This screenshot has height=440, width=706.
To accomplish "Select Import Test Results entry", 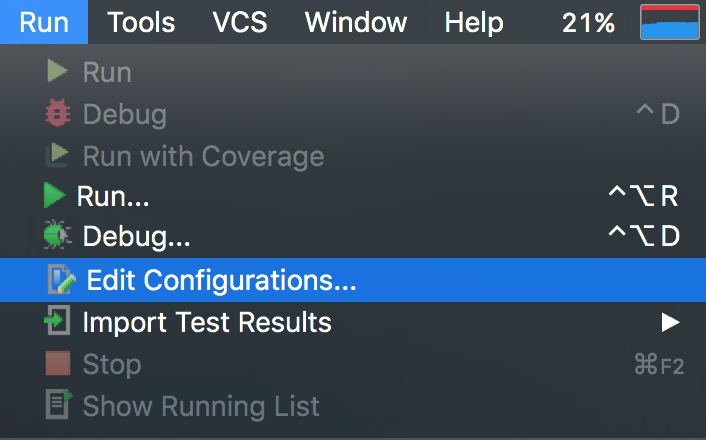I will click(206, 322).
